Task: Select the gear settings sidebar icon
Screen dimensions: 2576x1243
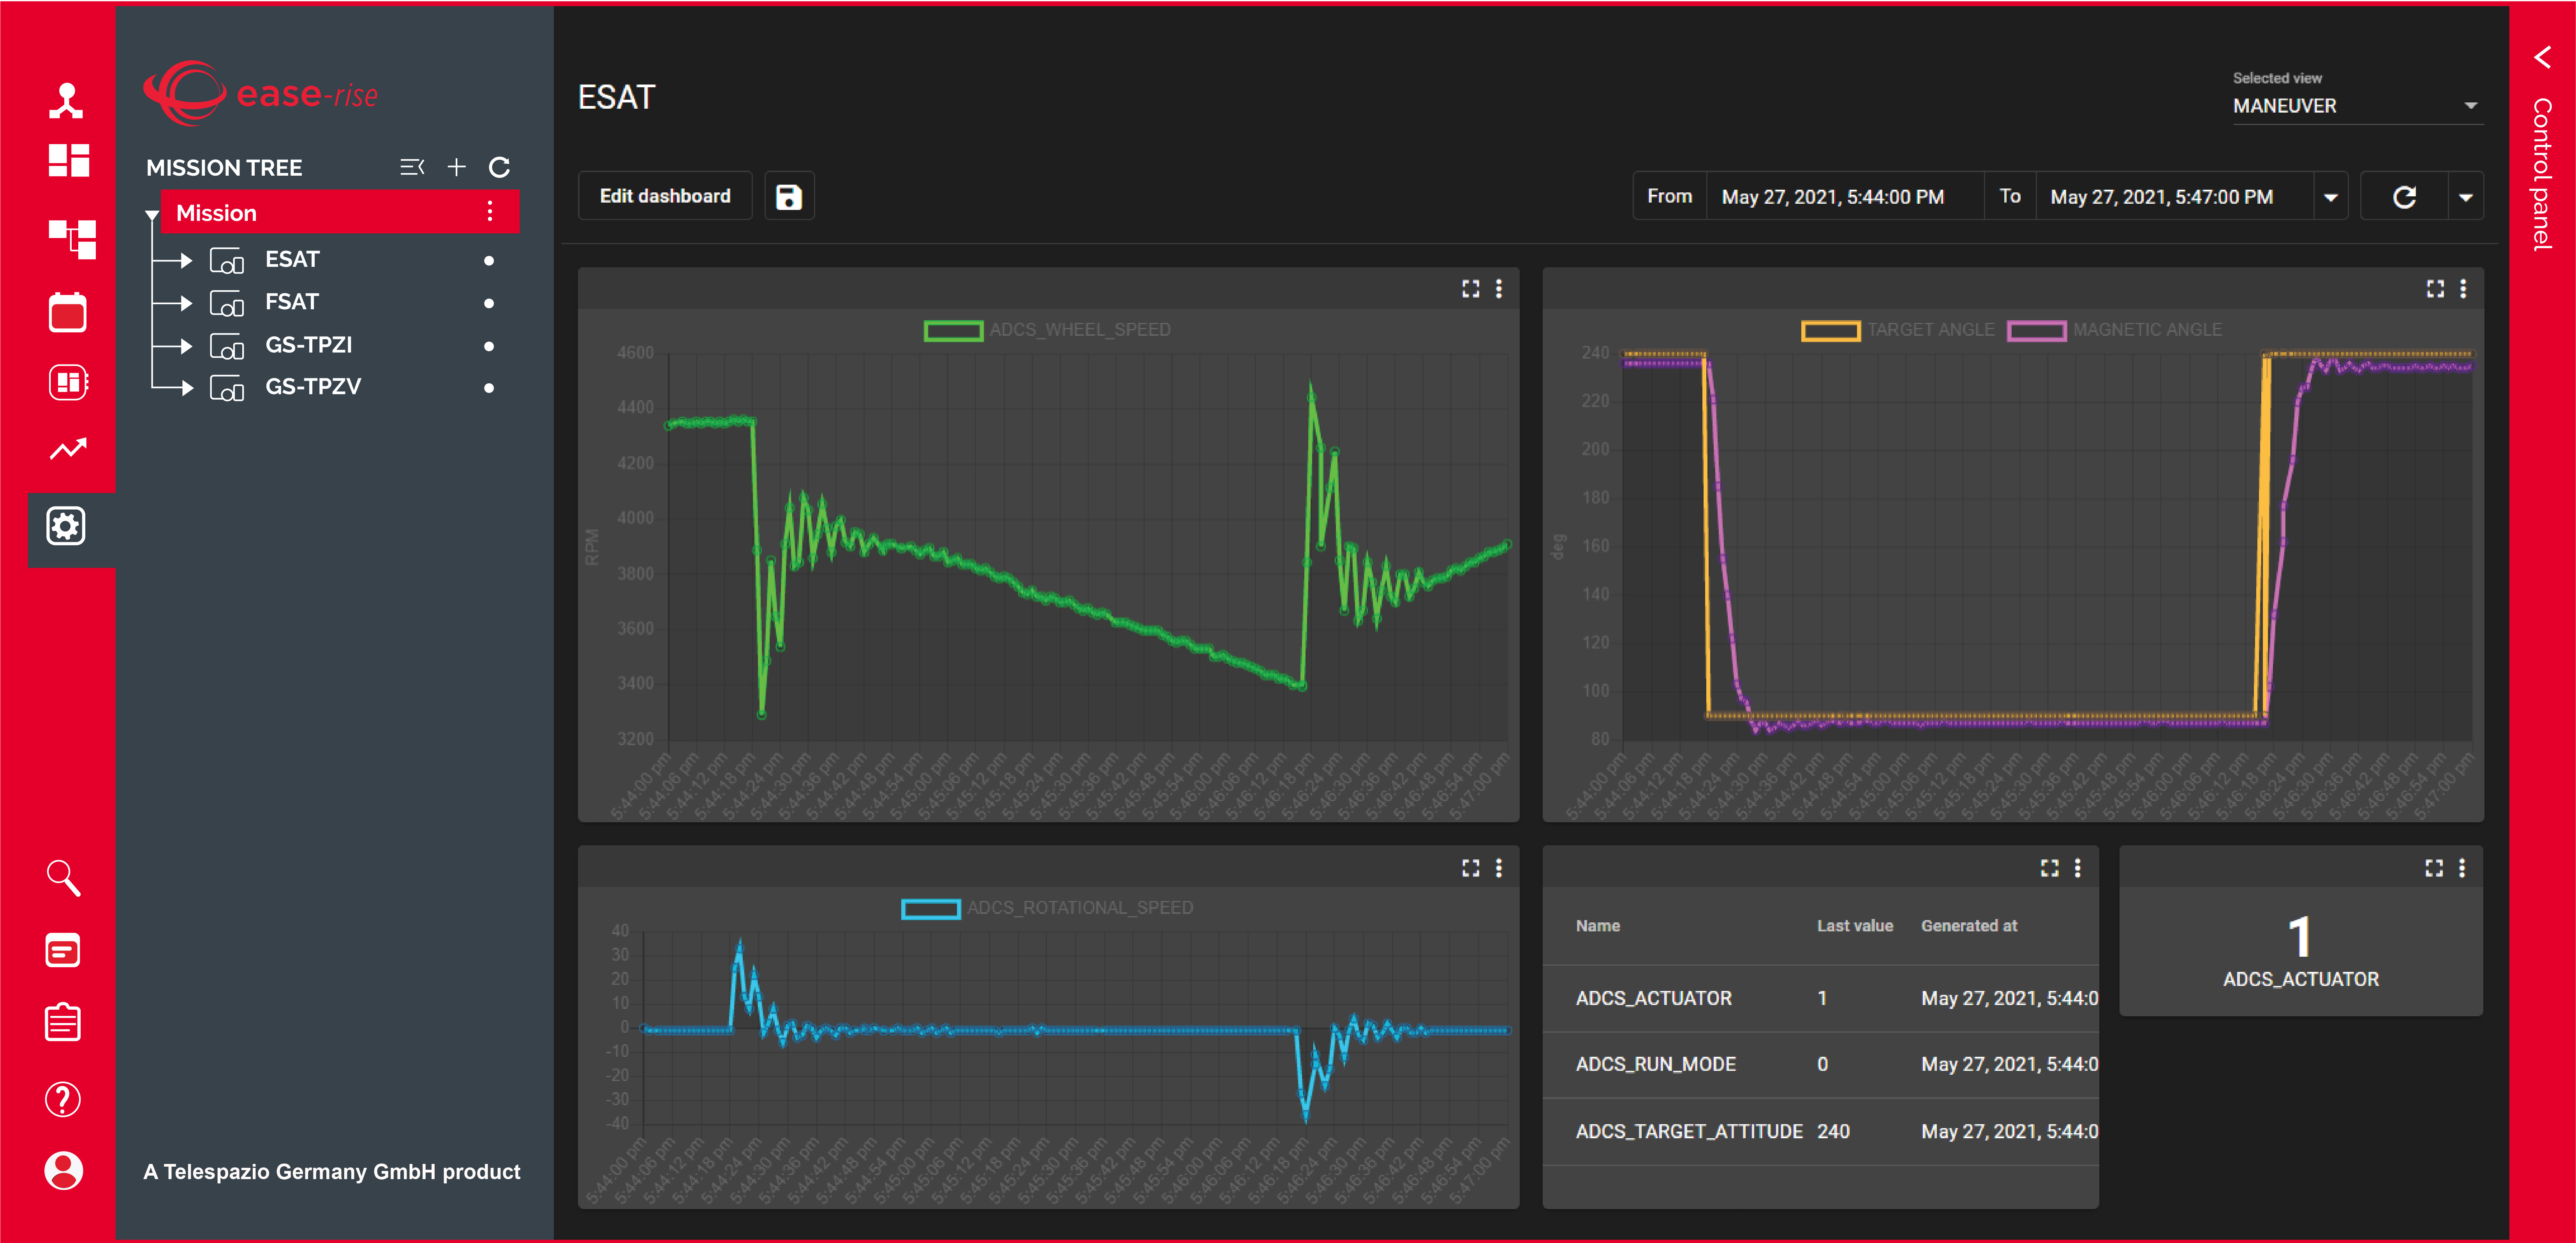Action: coord(66,526)
